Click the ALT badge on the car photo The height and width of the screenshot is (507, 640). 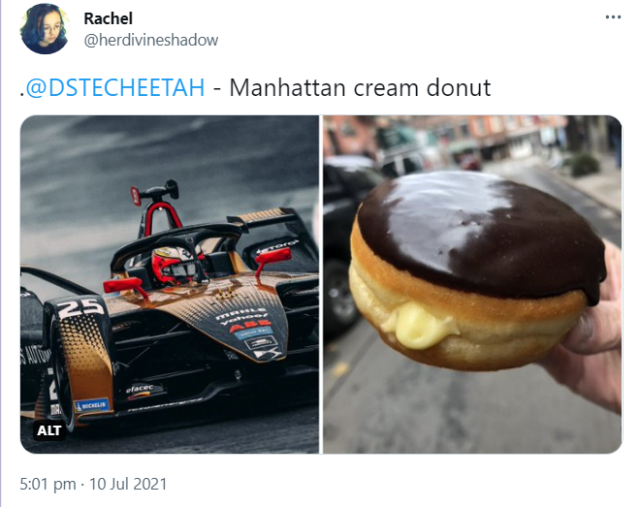tap(49, 431)
